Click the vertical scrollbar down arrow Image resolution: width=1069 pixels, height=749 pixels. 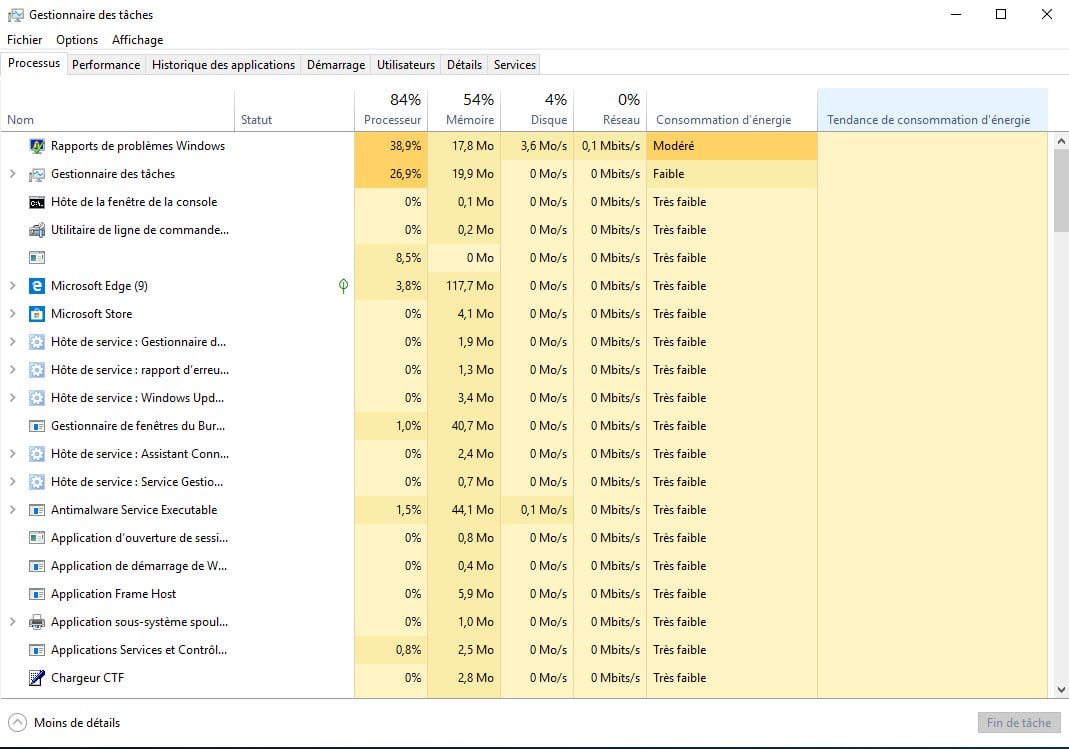tap(1061, 689)
